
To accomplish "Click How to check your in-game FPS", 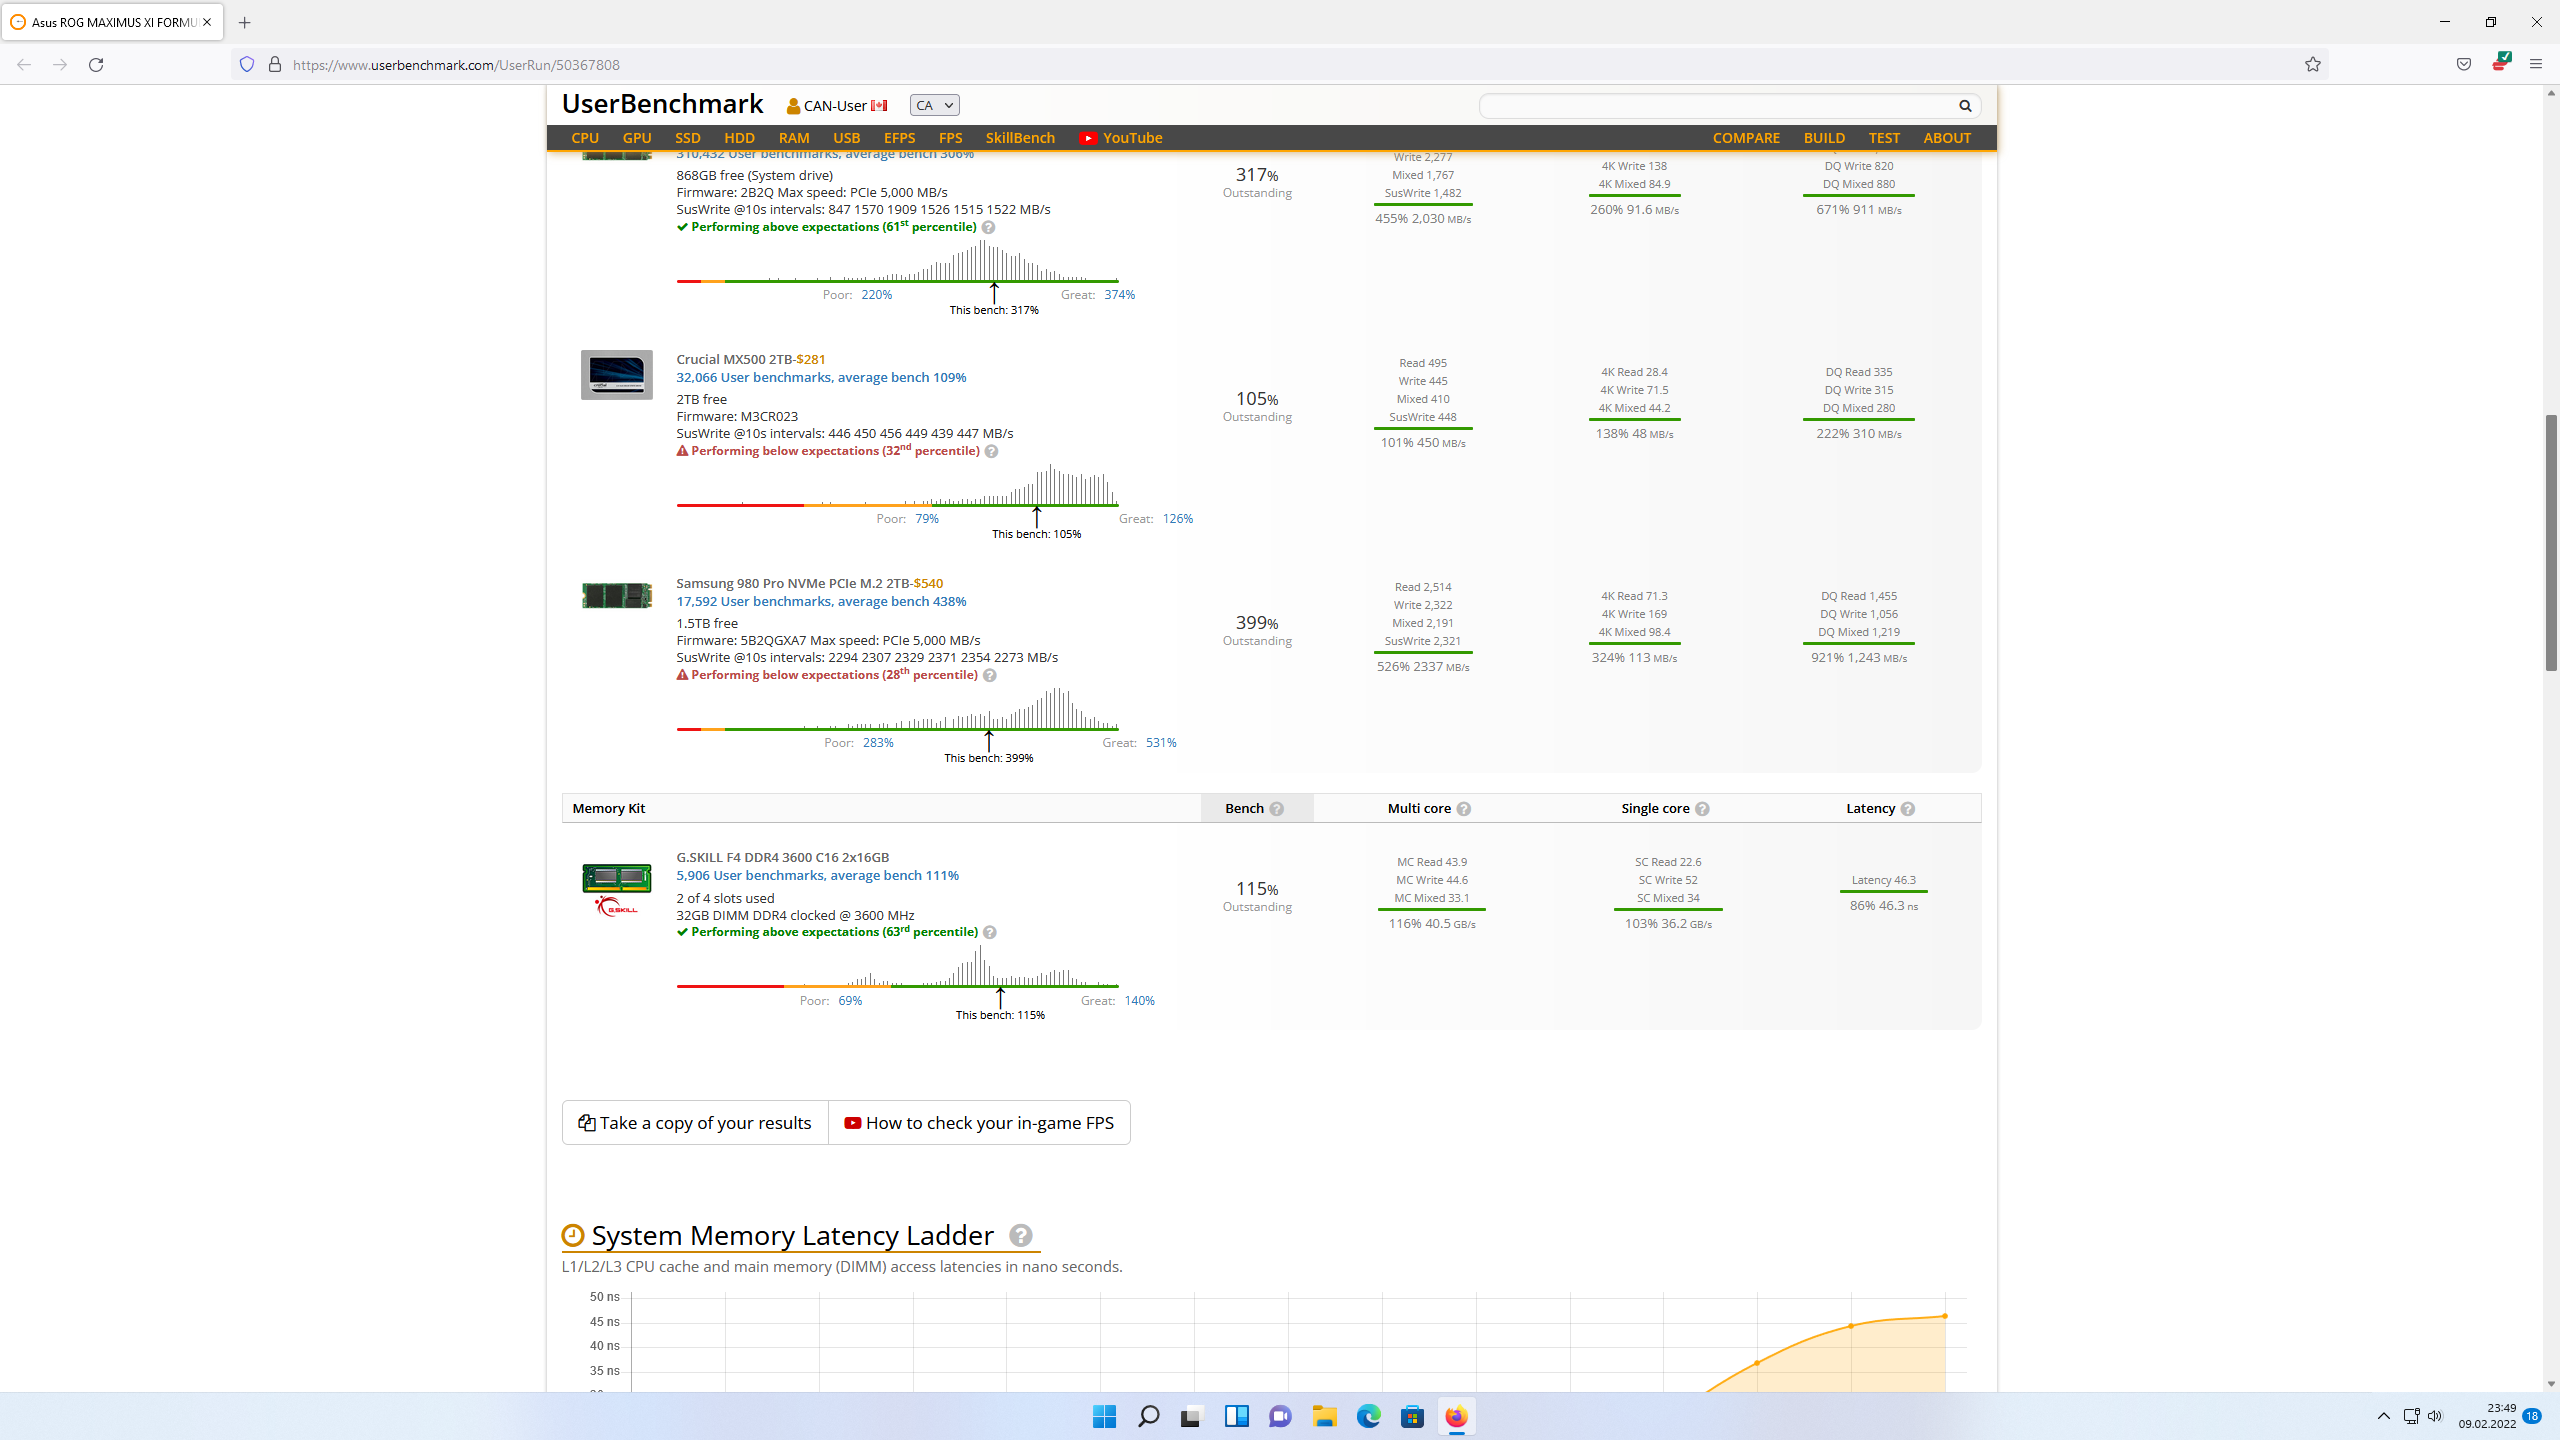I will click(979, 1123).
